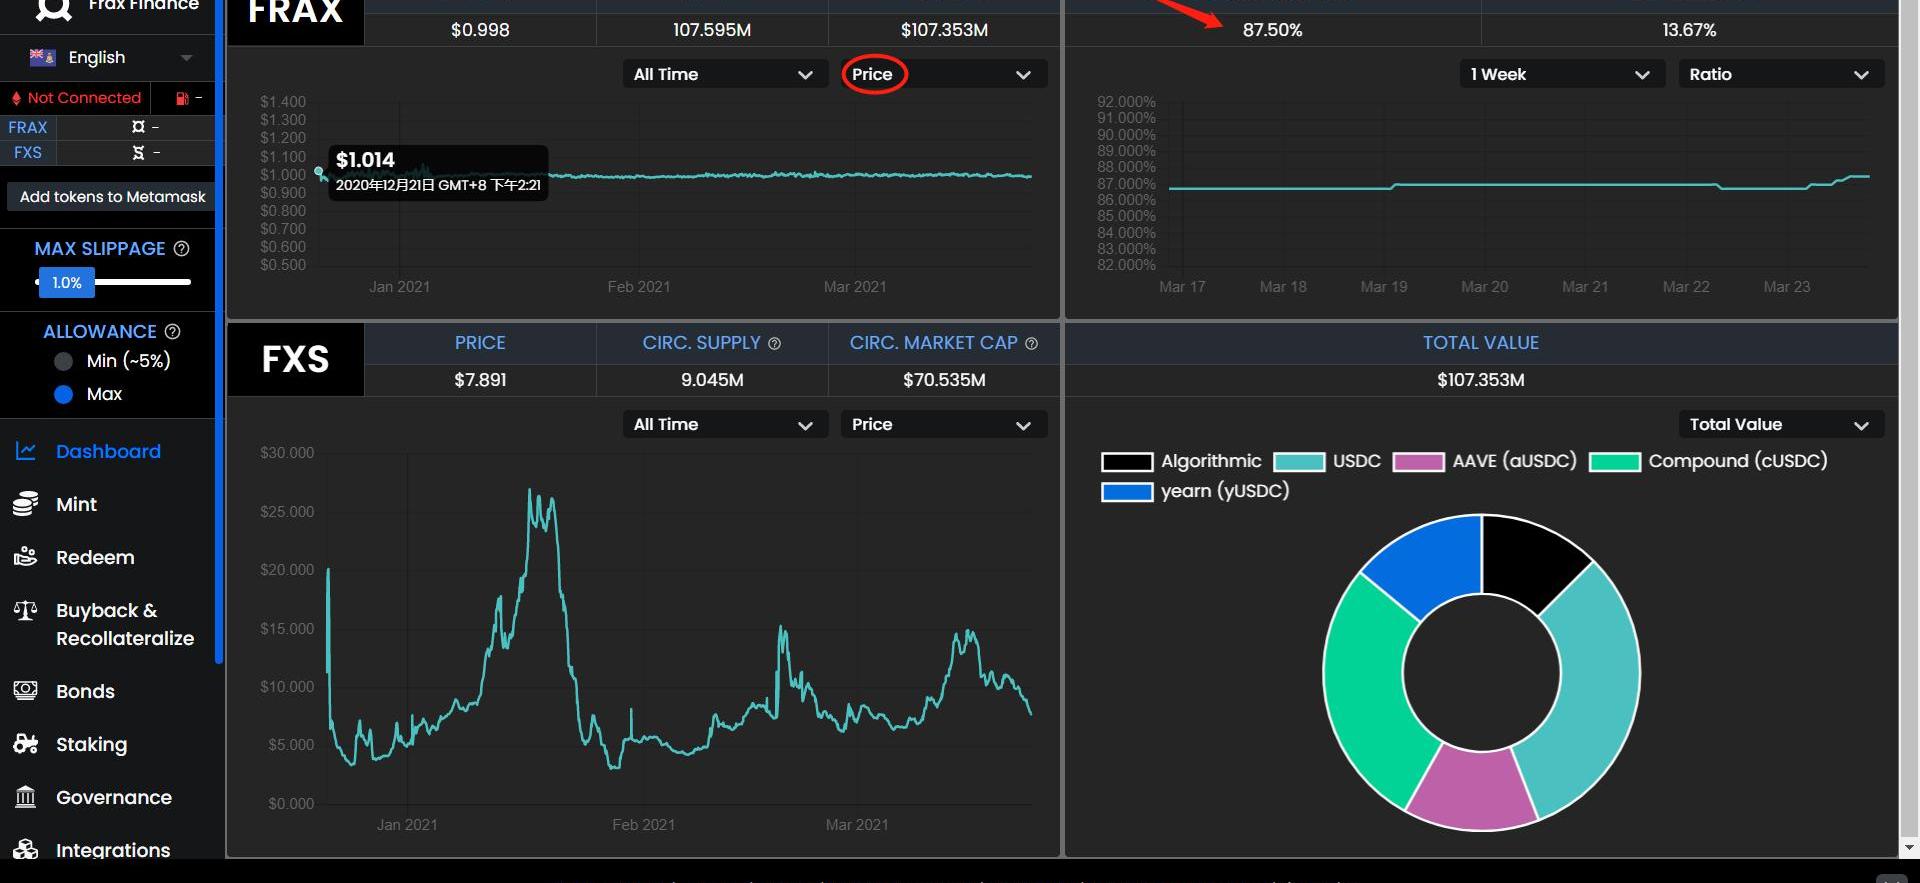
Task: Go to the Redeem page
Action: coord(95,557)
